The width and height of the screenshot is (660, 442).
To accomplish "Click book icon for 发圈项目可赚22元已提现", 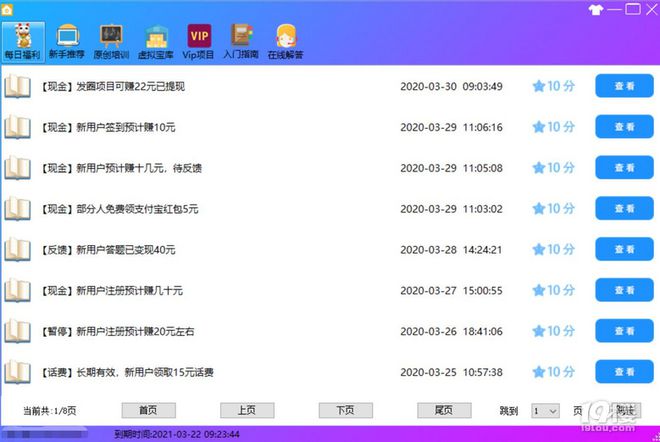I will [x=17, y=86].
